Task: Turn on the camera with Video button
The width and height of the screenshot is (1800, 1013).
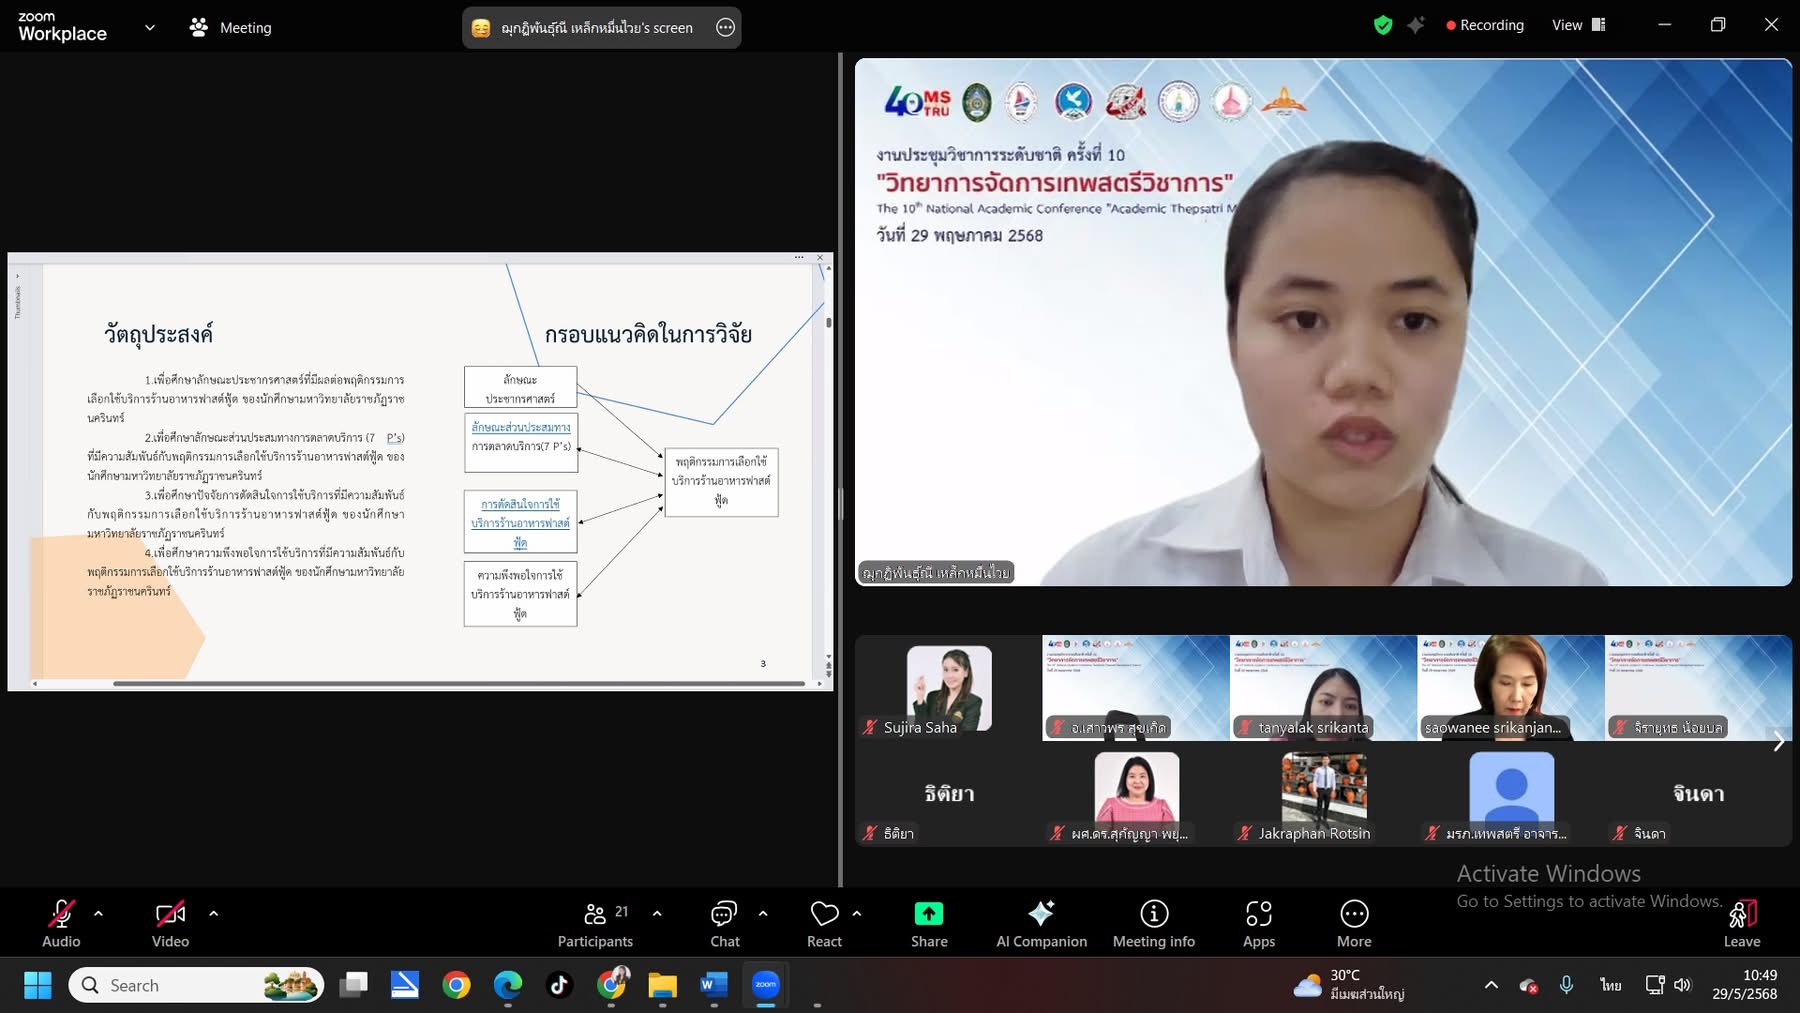Action: (170, 924)
